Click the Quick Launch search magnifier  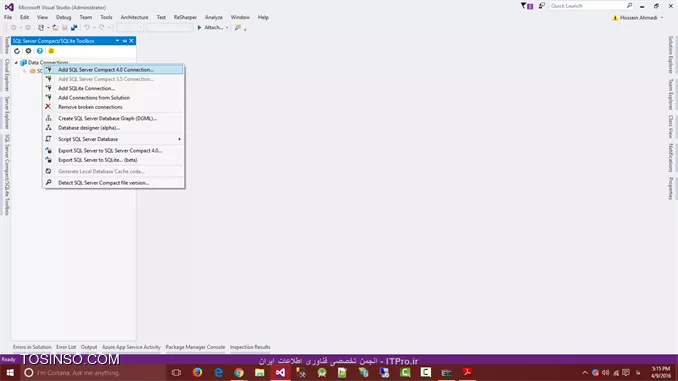coord(629,6)
